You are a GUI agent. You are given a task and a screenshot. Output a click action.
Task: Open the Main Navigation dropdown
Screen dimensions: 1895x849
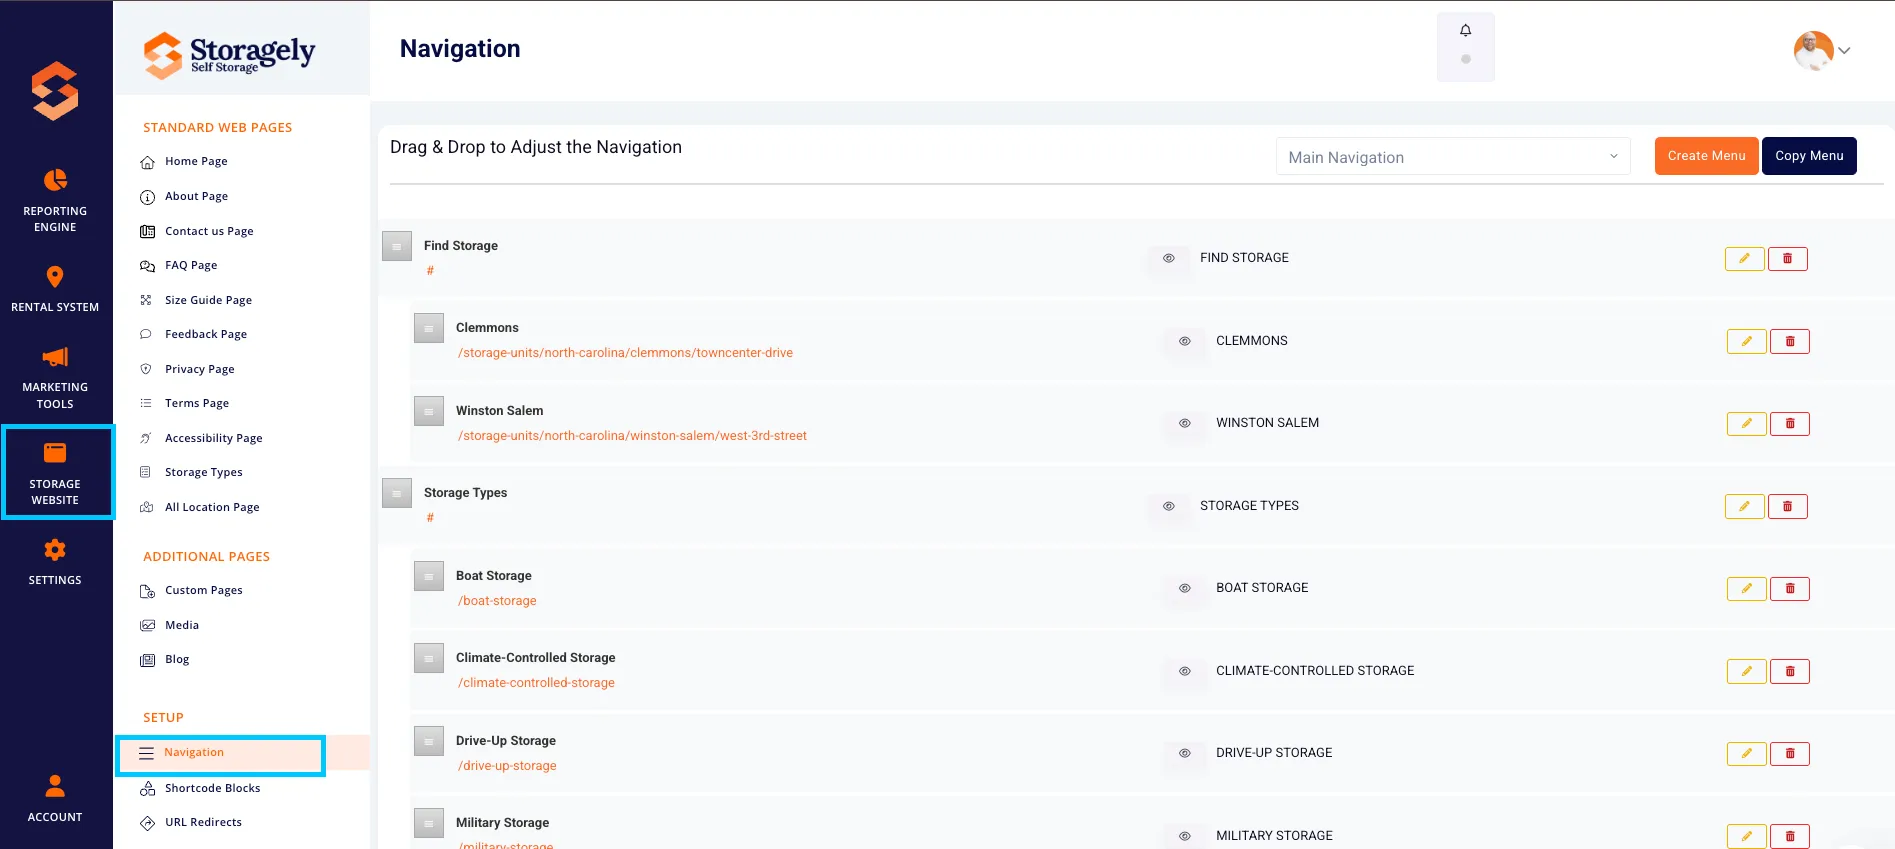pyautogui.click(x=1453, y=157)
